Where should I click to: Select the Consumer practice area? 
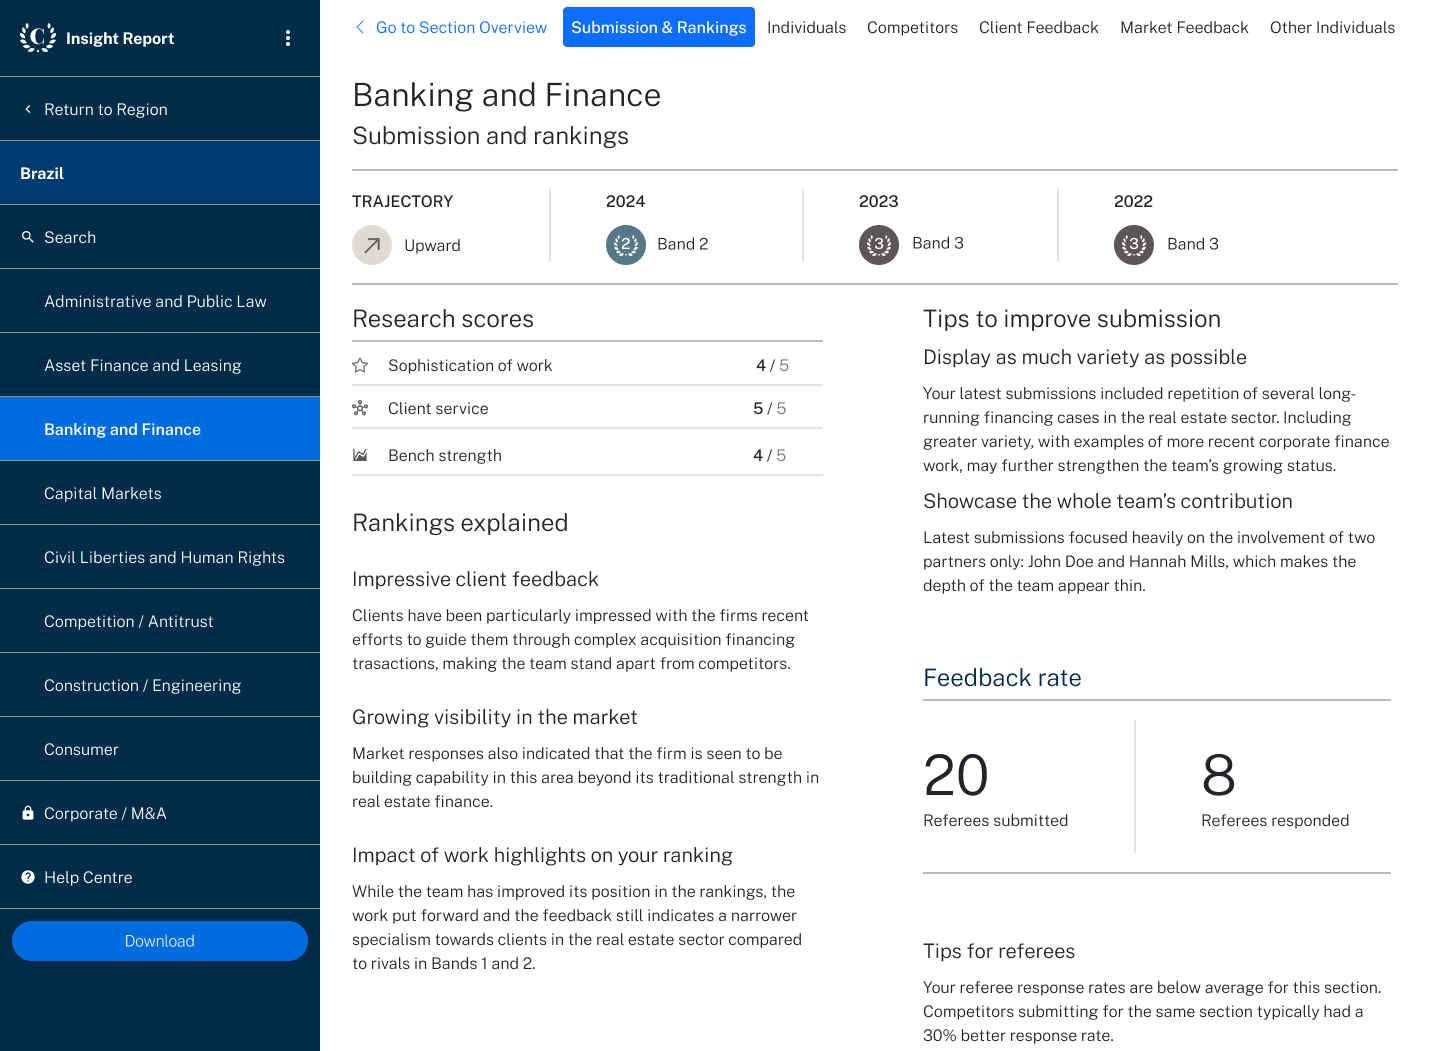click(81, 749)
